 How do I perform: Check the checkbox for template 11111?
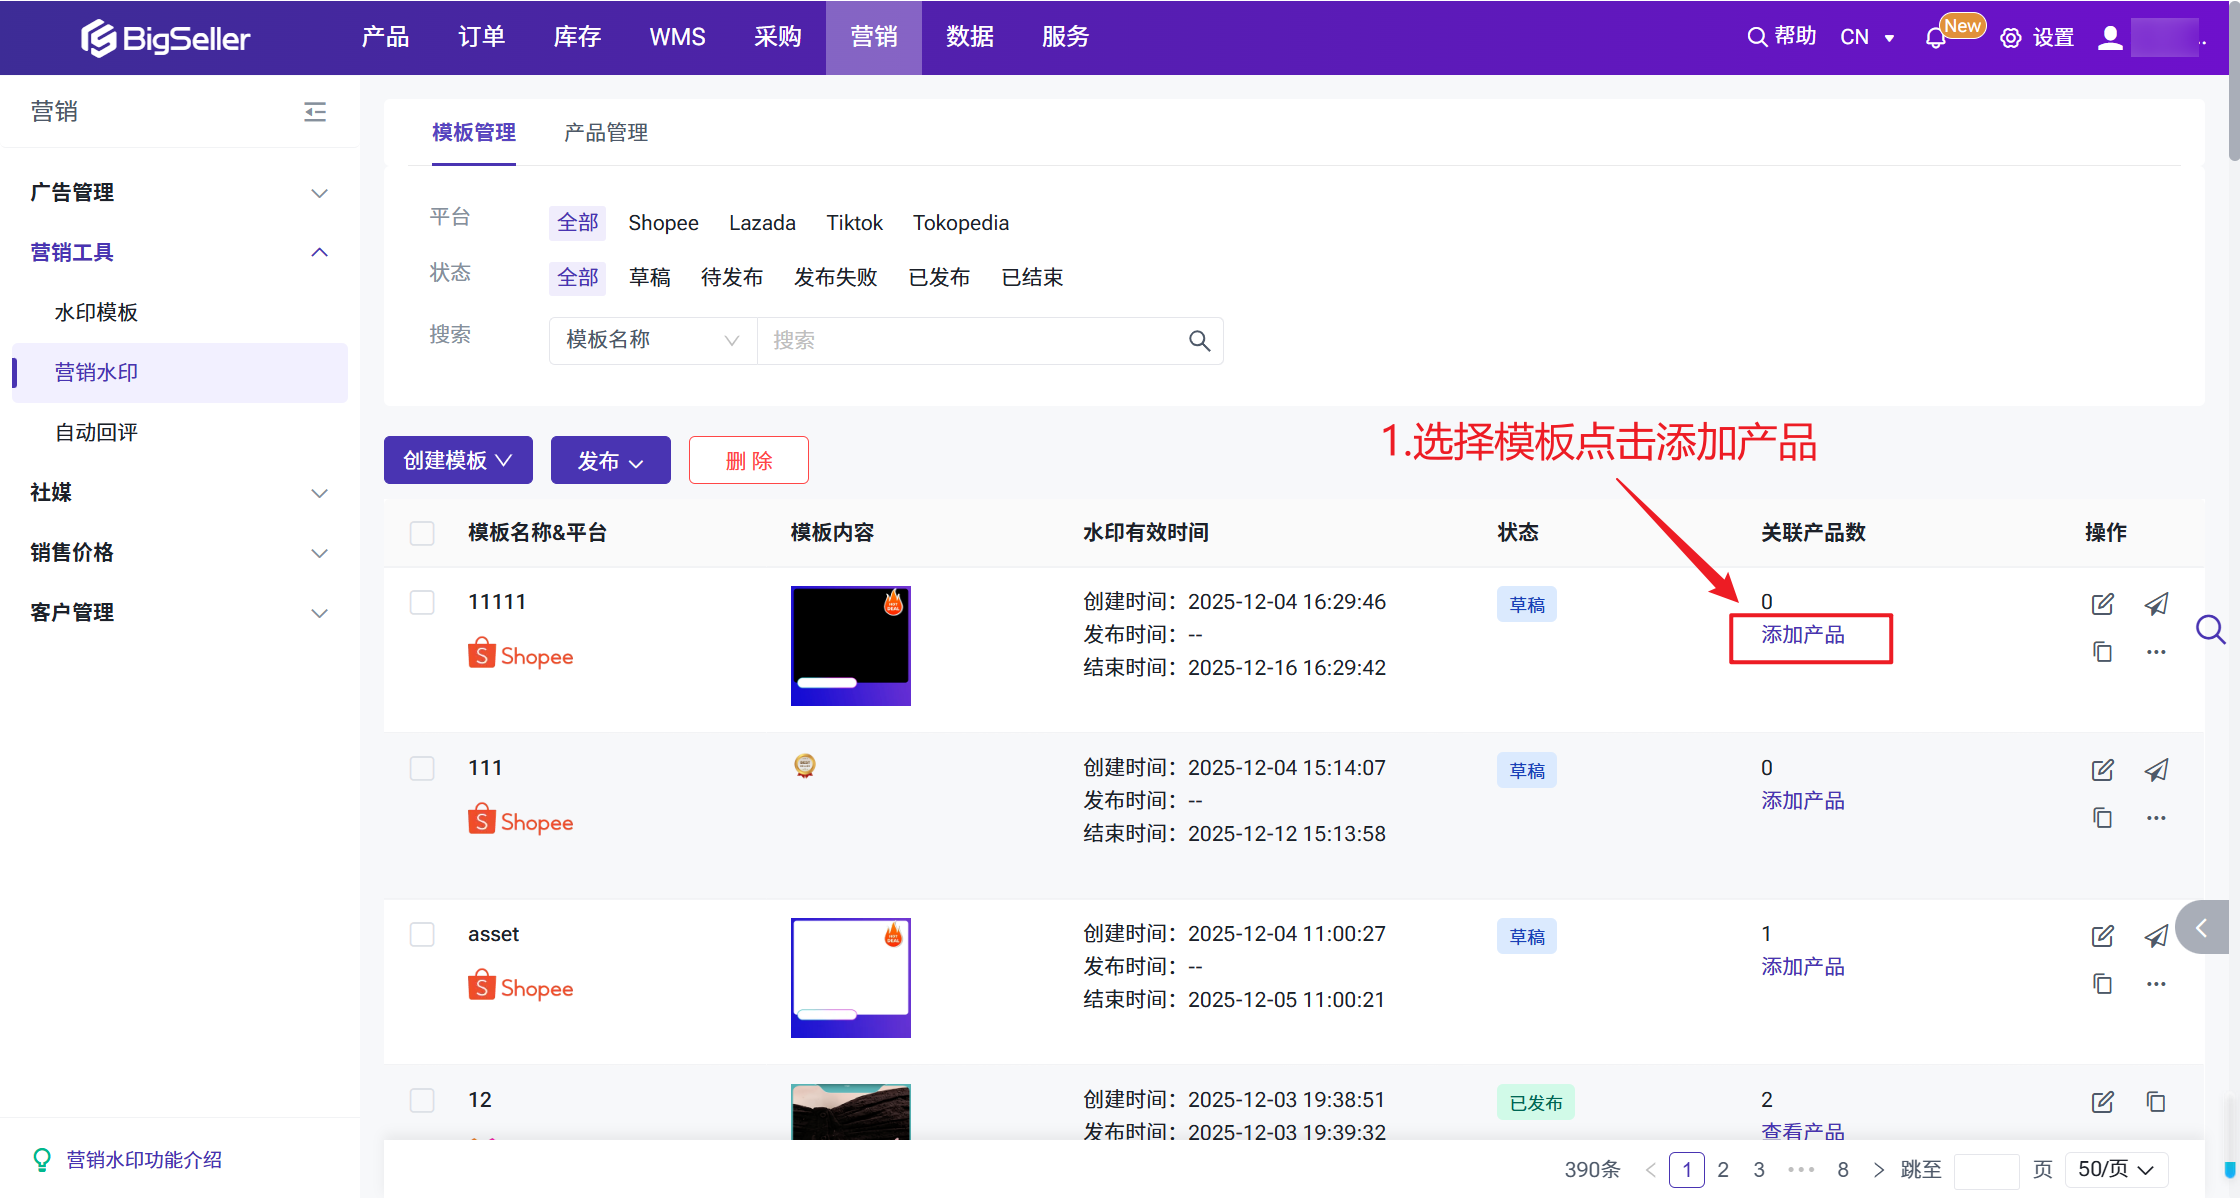[x=422, y=602]
